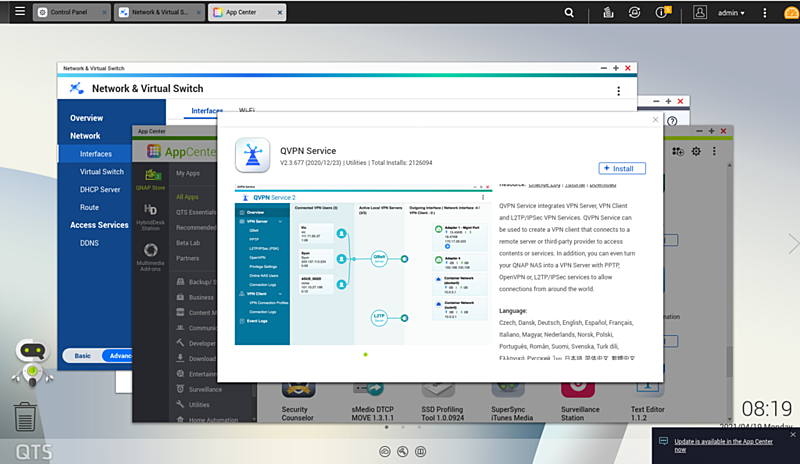The image size is (800, 464).
Task: Open Security Counselor app
Action: [297, 401]
